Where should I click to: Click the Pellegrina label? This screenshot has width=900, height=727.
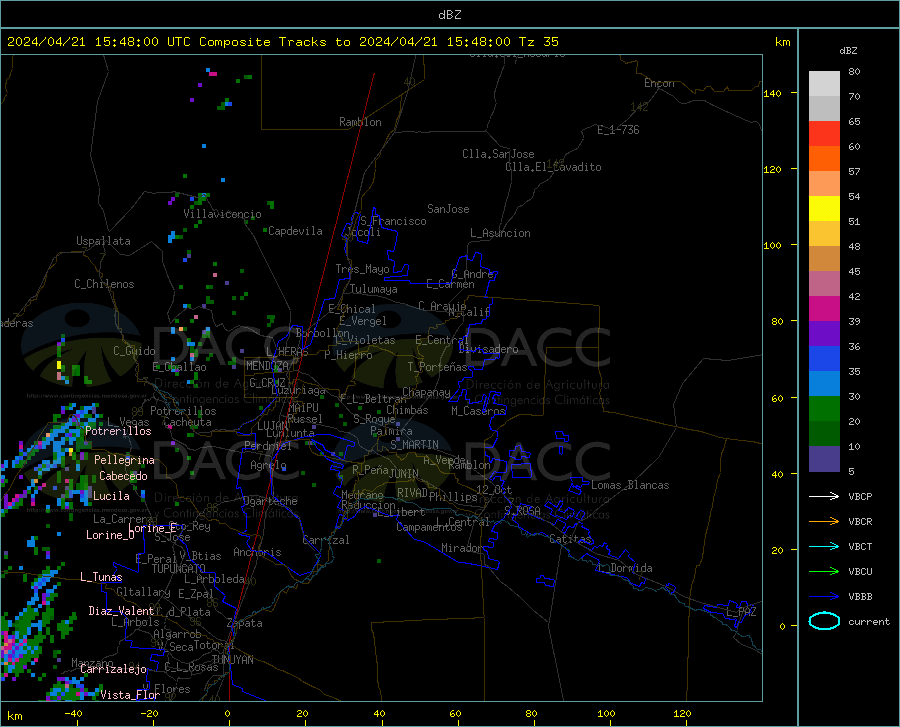tap(125, 460)
